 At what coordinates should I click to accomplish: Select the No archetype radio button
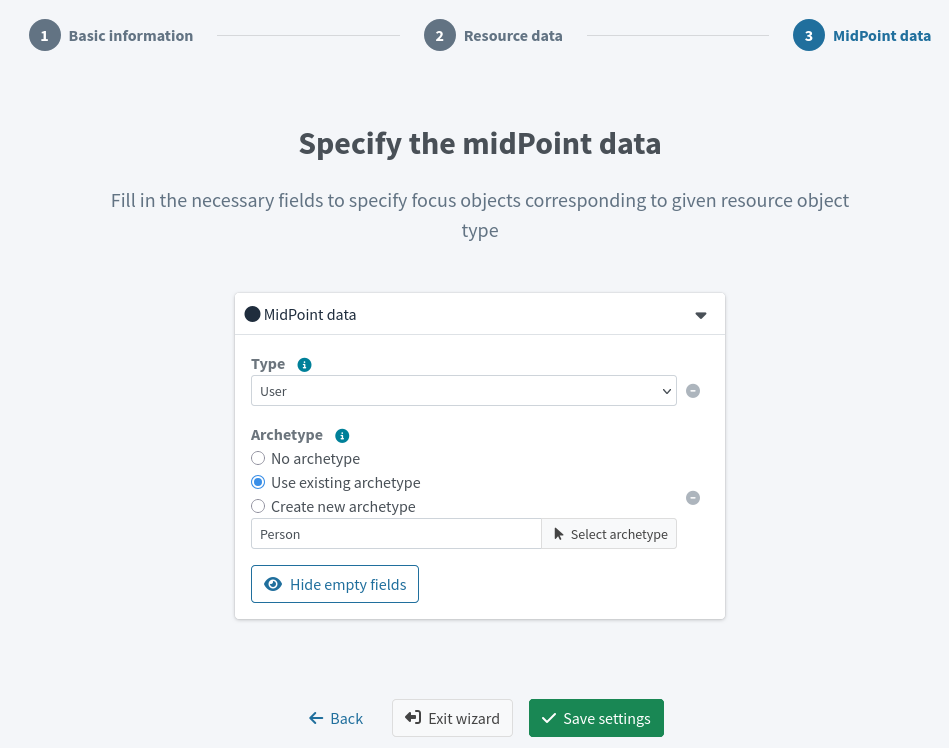258,458
